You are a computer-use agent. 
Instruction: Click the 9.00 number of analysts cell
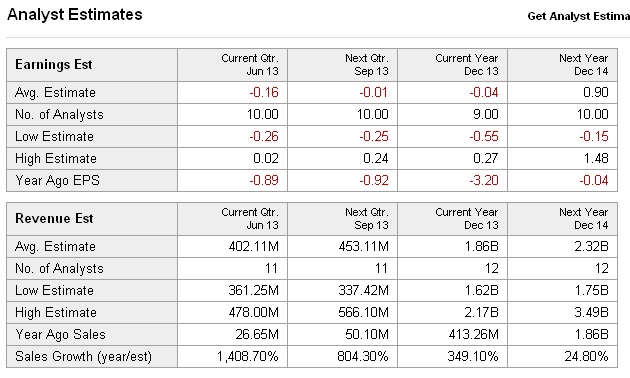pos(452,115)
